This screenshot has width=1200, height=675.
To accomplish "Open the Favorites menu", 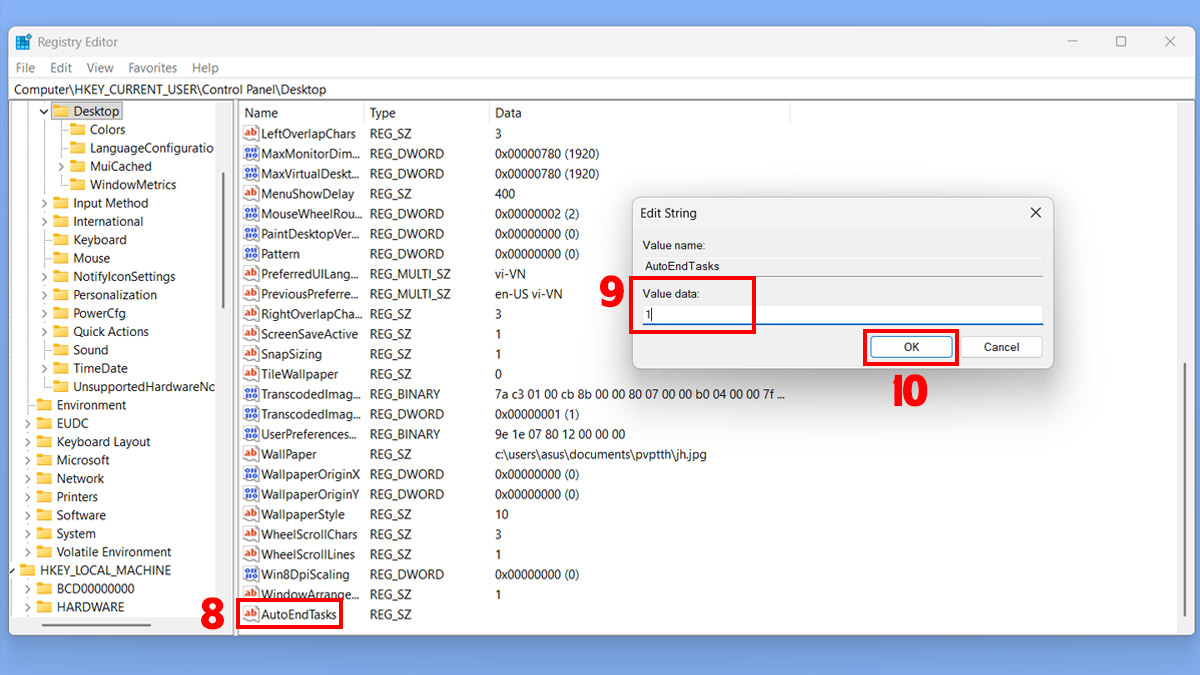I will (153, 68).
